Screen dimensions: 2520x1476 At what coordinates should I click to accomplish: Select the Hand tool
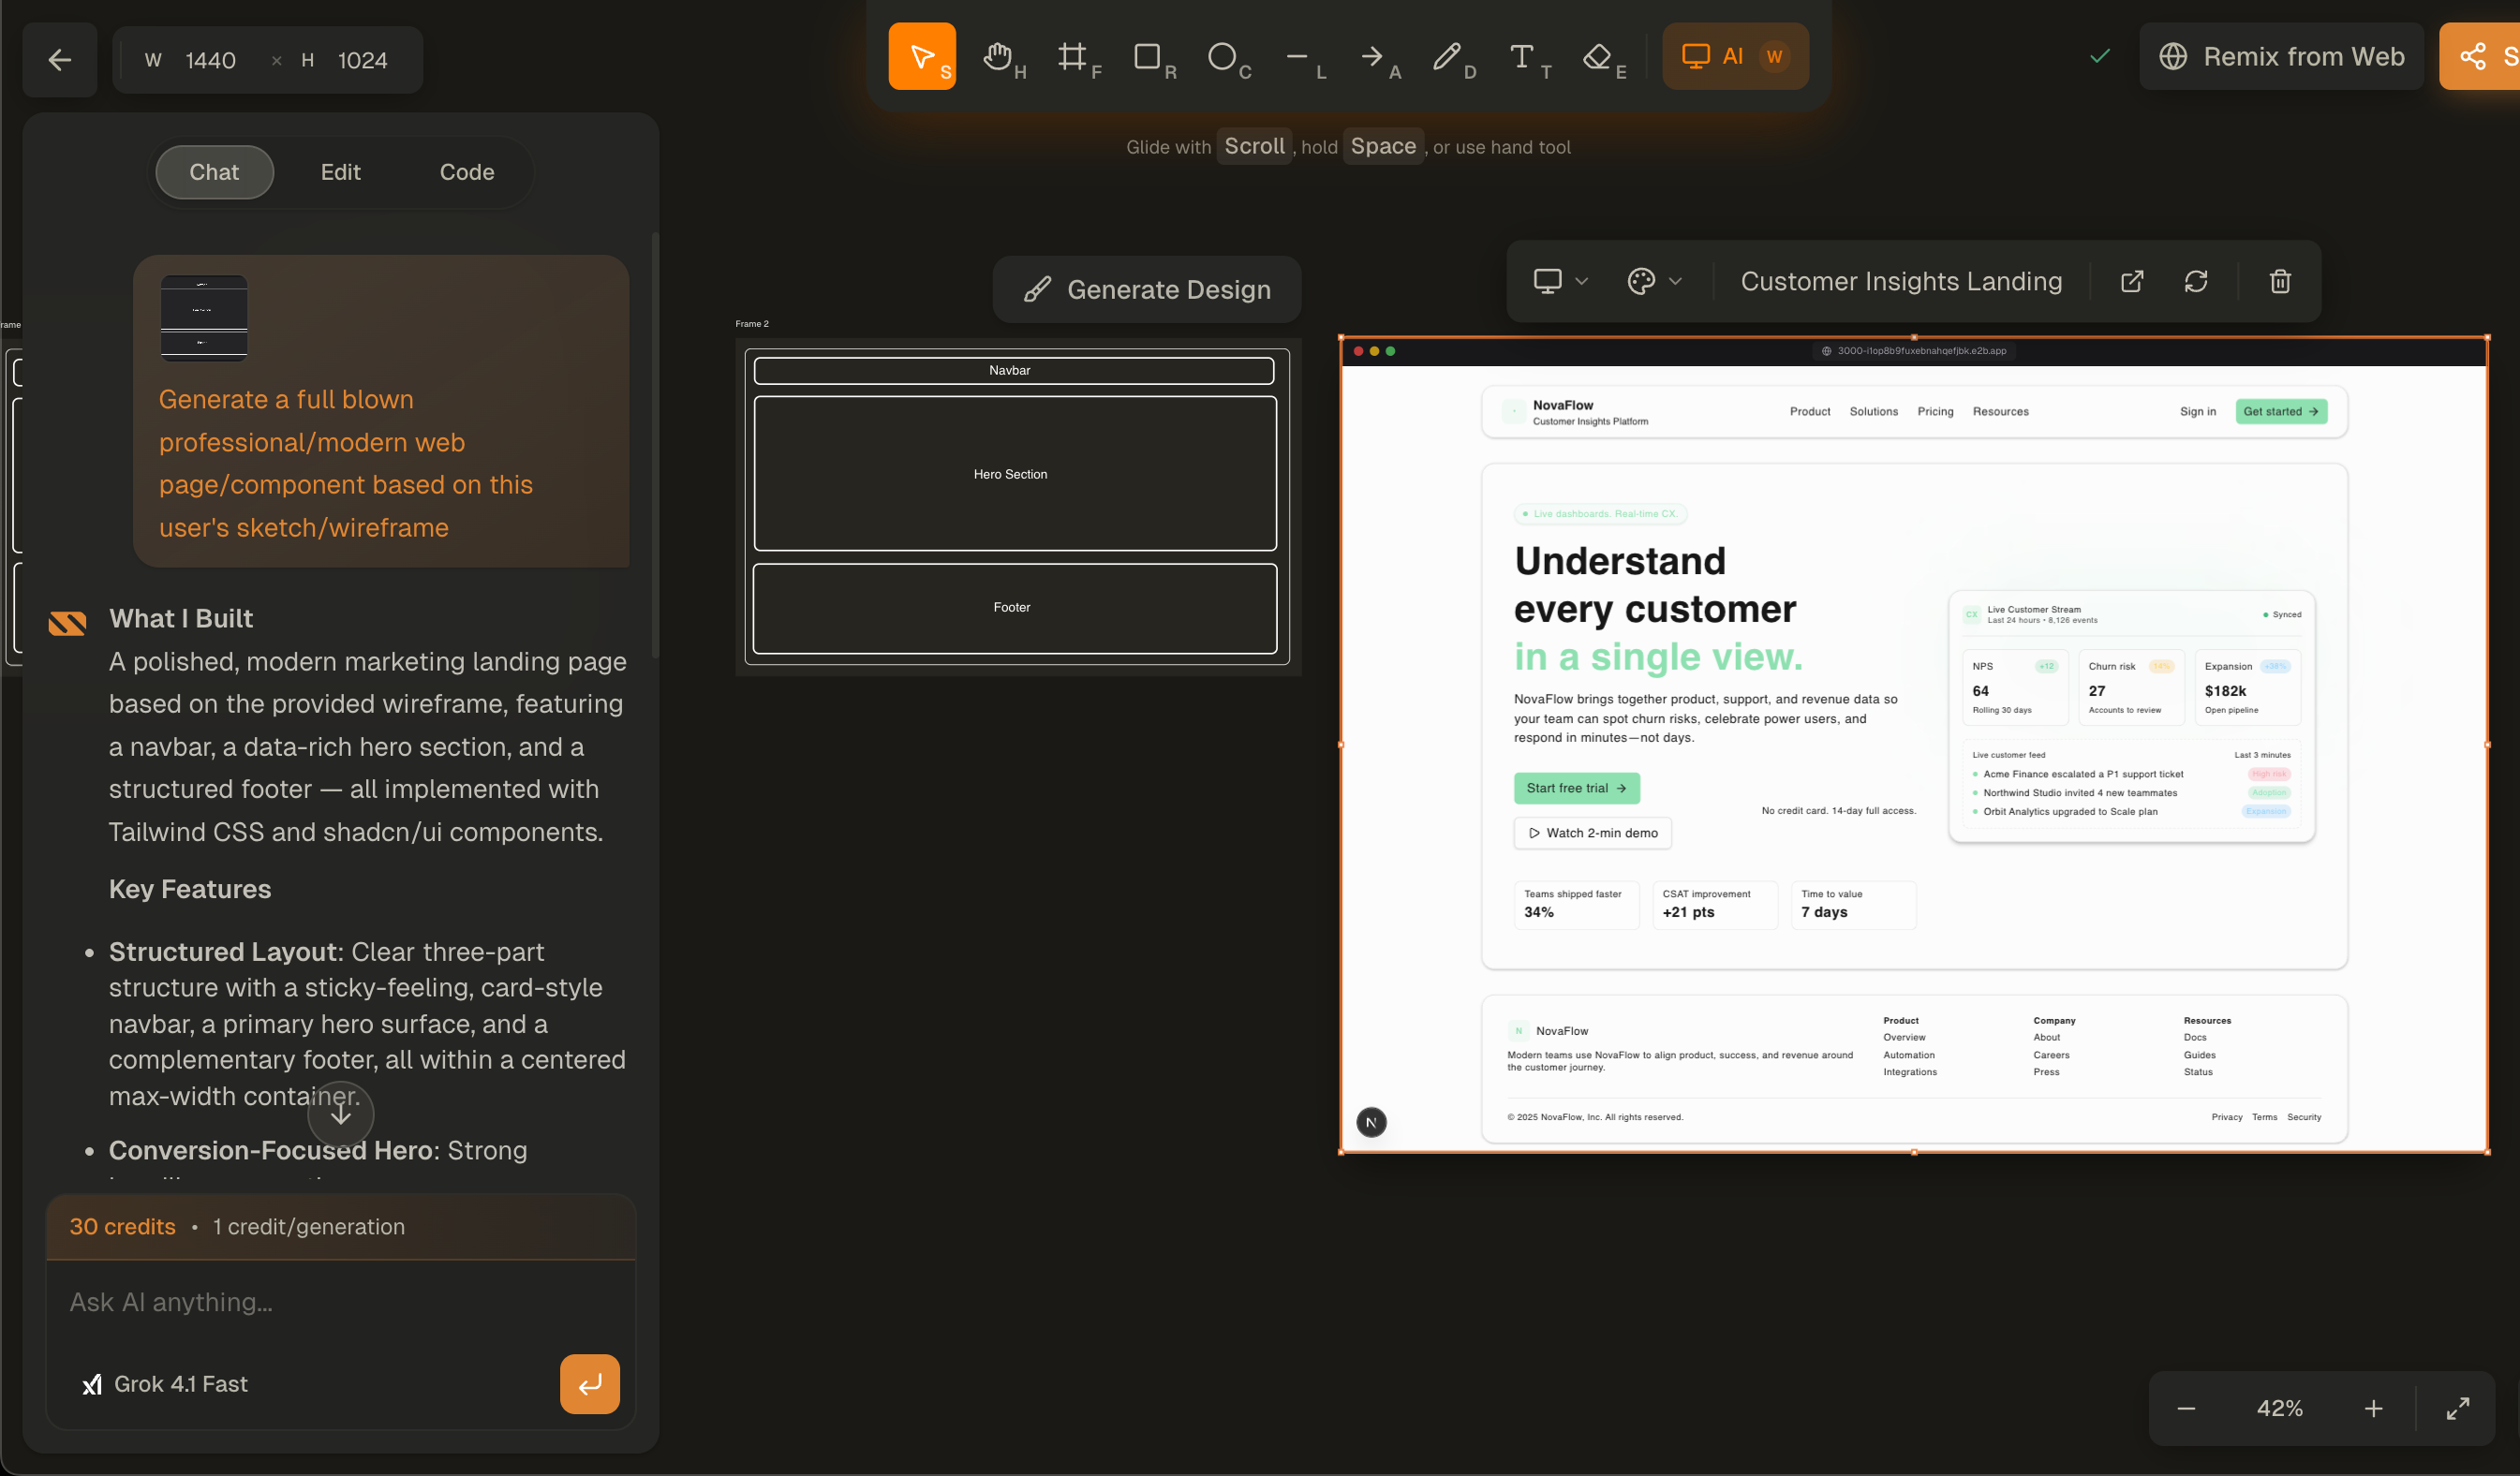point(1001,56)
